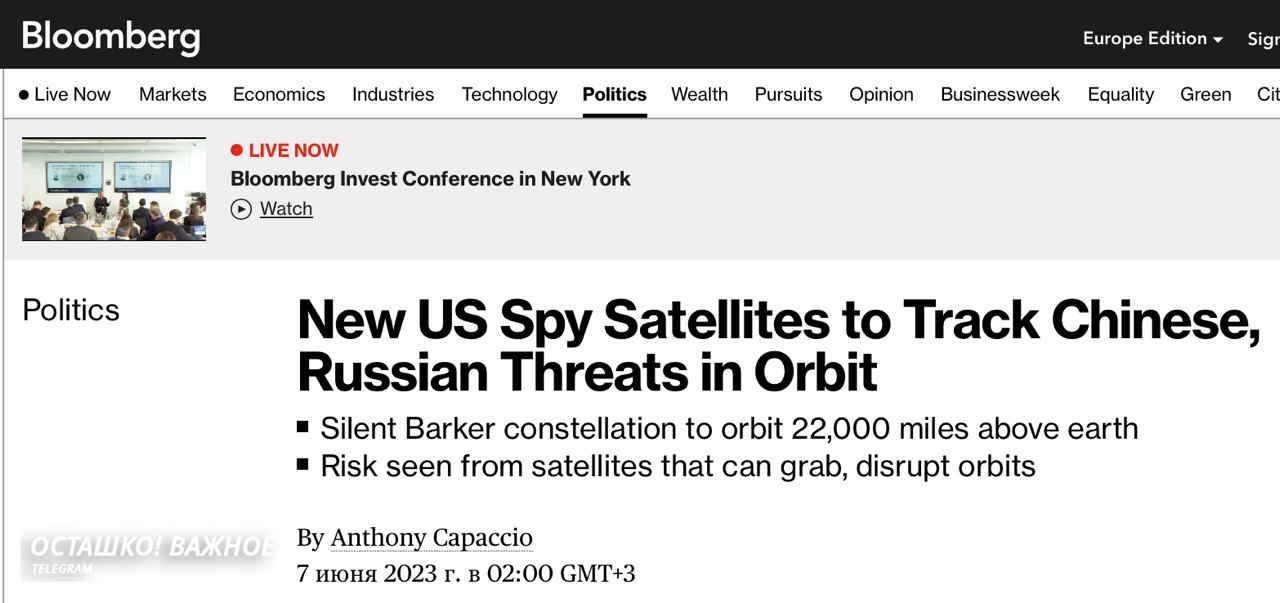Open the Equality section
The image size is (1280, 603).
[x=1120, y=94]
